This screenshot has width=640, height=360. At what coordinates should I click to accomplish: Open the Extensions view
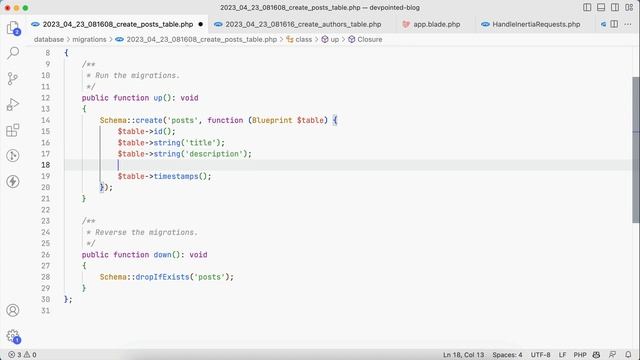tap(13, 130)
